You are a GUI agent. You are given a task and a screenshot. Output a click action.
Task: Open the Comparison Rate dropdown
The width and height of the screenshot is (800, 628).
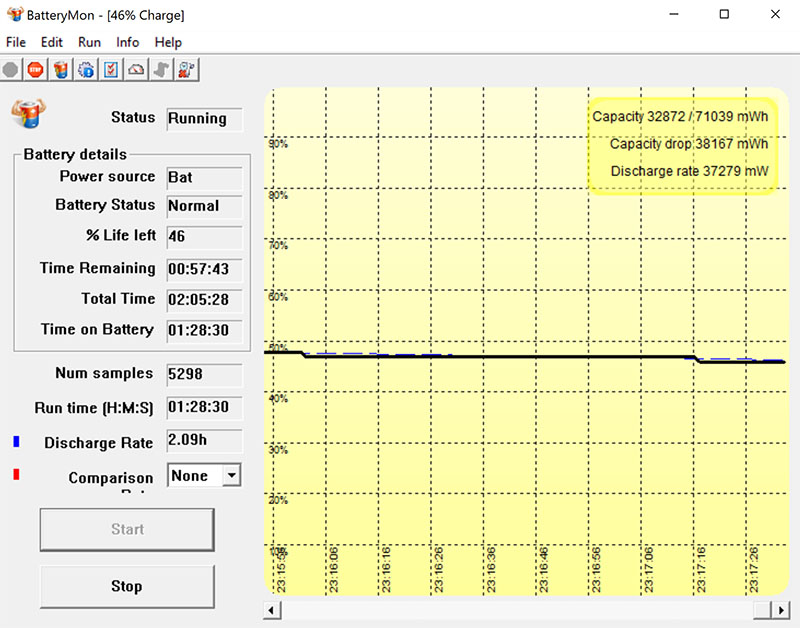[x=231, y=476]
